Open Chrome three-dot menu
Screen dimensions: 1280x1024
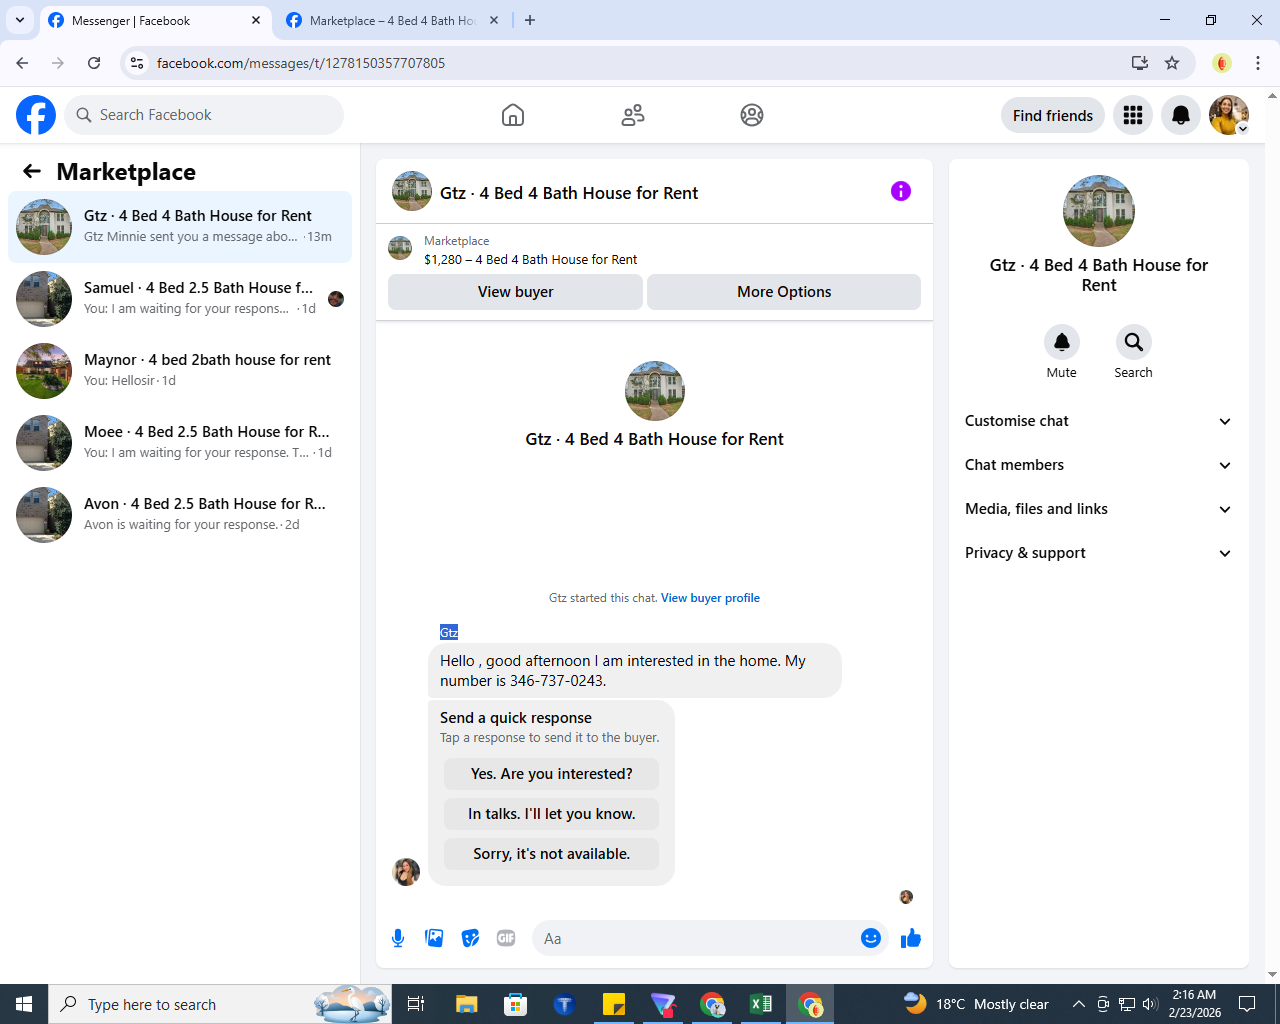point(1258,63)
